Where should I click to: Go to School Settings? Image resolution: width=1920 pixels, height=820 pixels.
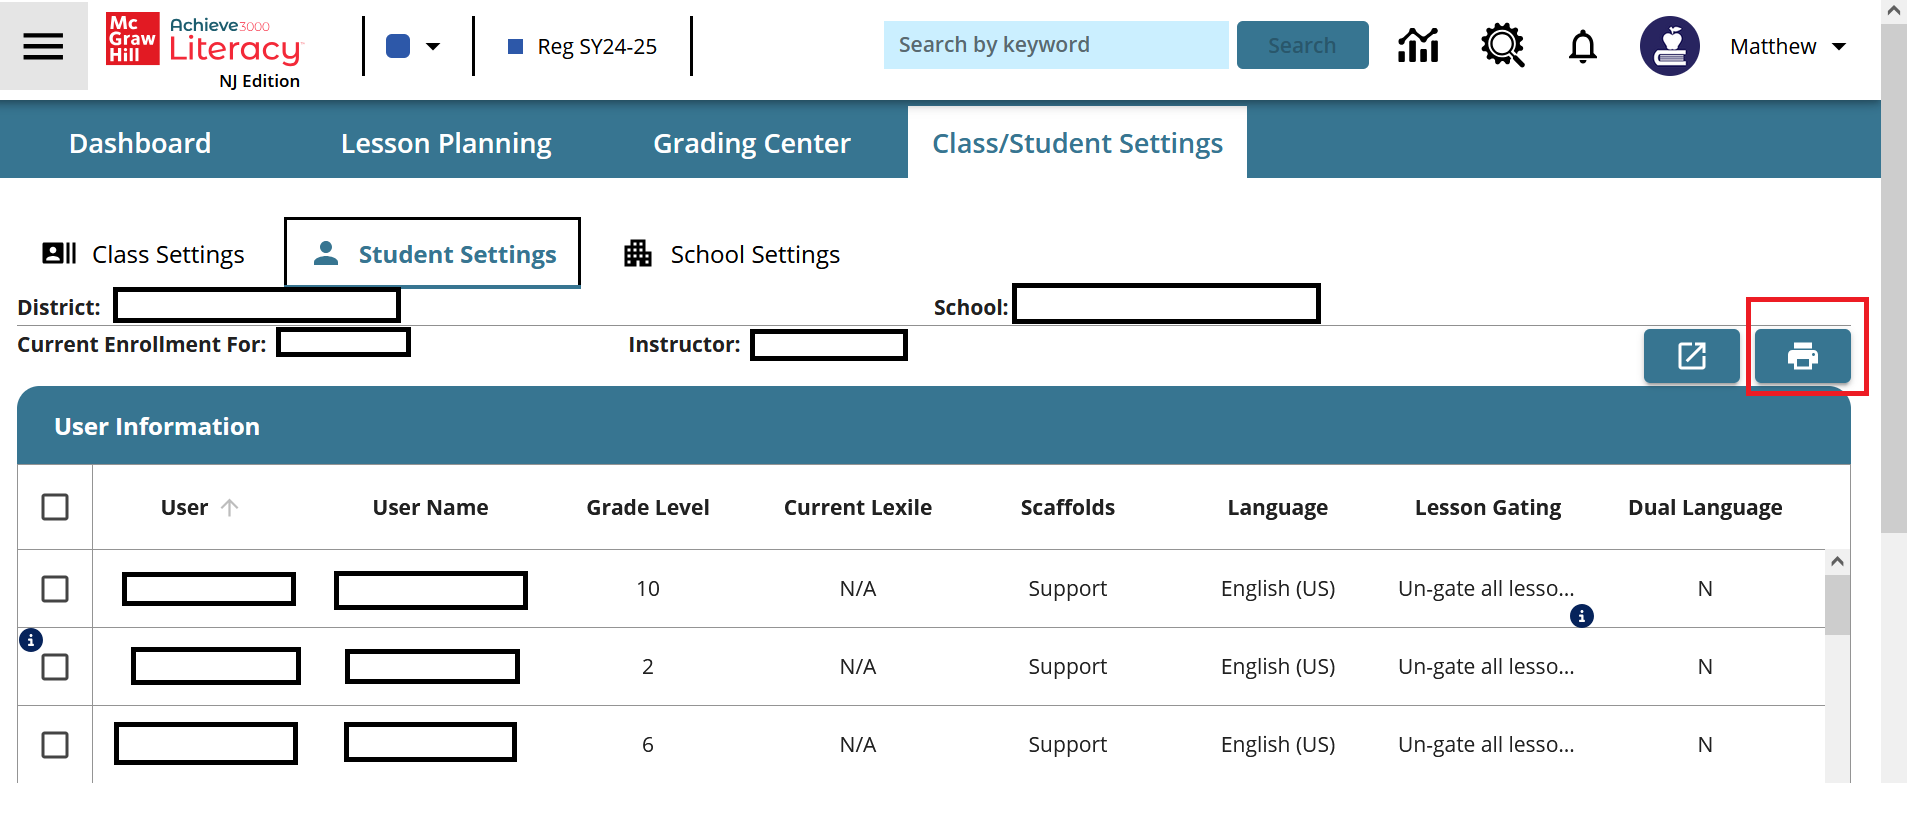click(x=732, y=254)
